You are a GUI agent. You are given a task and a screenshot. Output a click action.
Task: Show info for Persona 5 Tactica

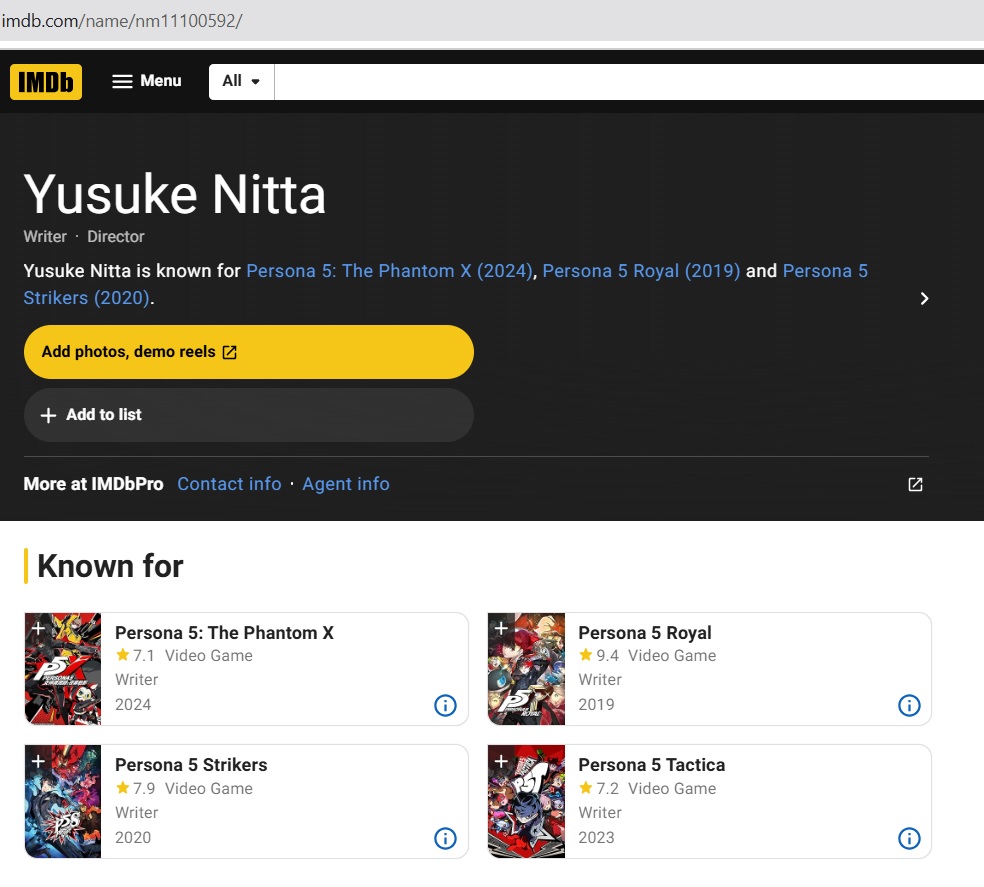point(909,838)
